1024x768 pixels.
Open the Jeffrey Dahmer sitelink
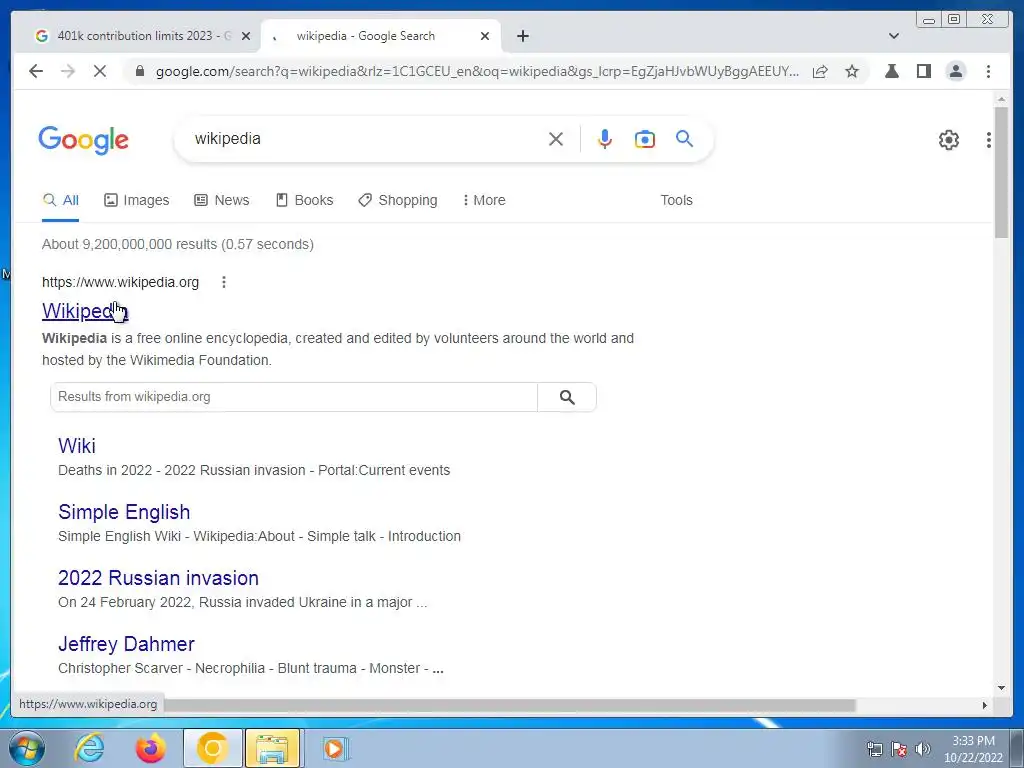point(126,643)
